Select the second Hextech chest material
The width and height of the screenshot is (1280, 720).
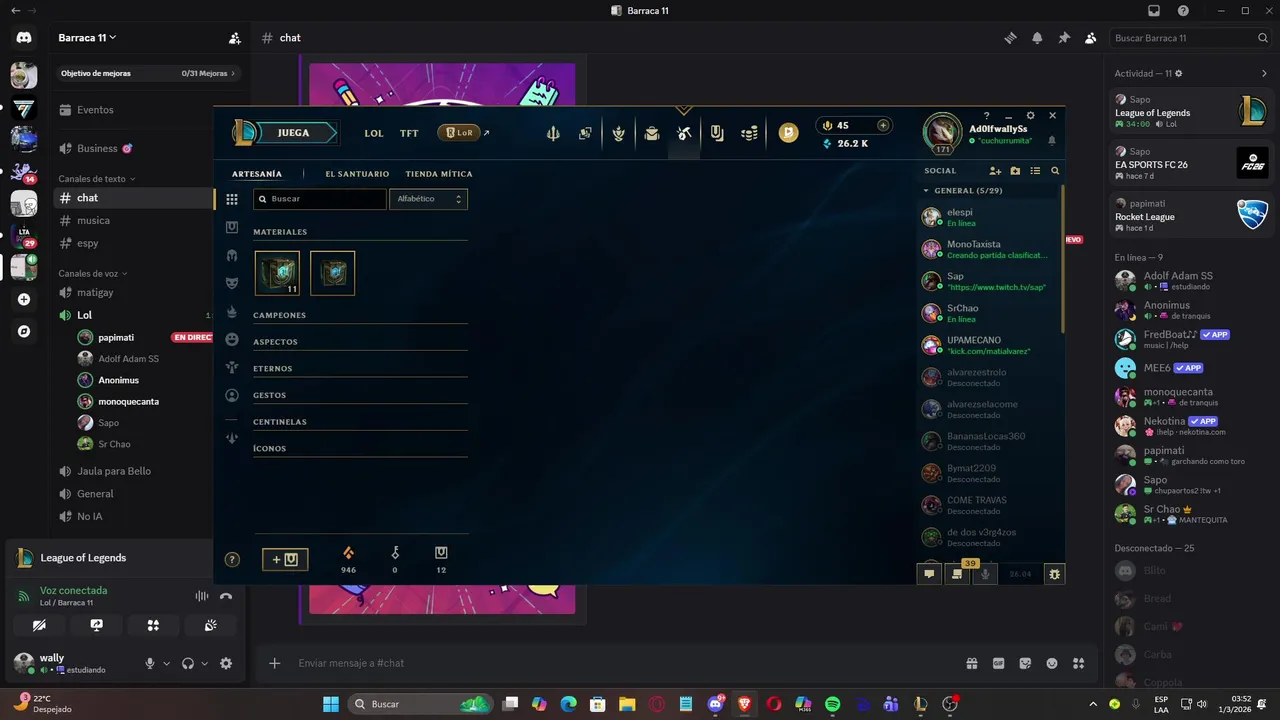(332, 273)
